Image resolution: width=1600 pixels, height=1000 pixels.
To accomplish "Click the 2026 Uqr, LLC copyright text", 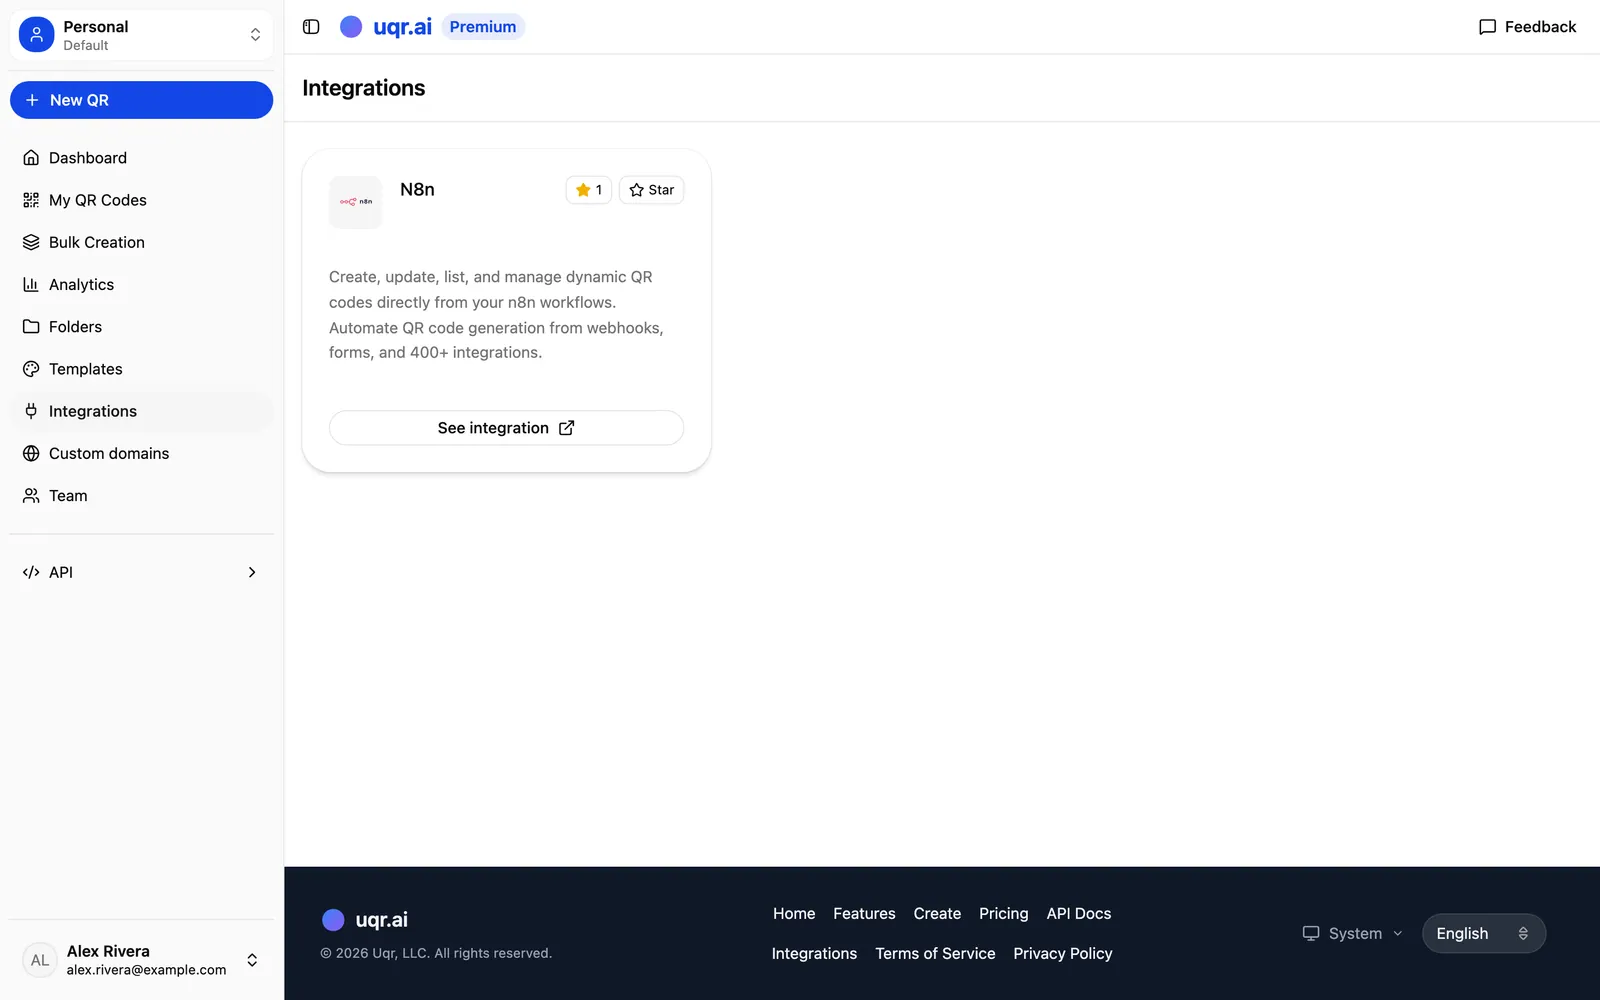I will pos(436,954).
